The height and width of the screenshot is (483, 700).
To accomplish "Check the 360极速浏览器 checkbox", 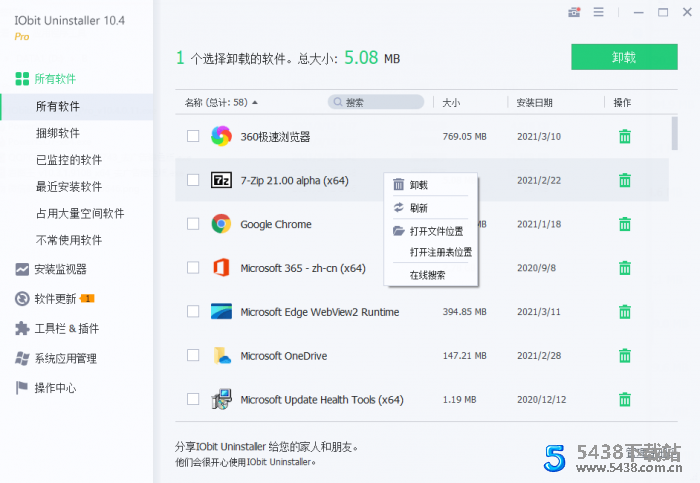I will 193,136.
